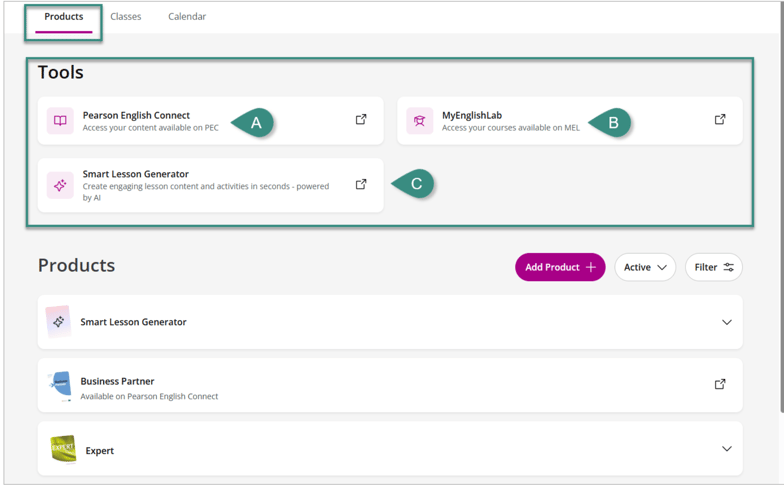Open the Active status dropdown
This screenshot has height=487, width=784.
coord(645,267)
